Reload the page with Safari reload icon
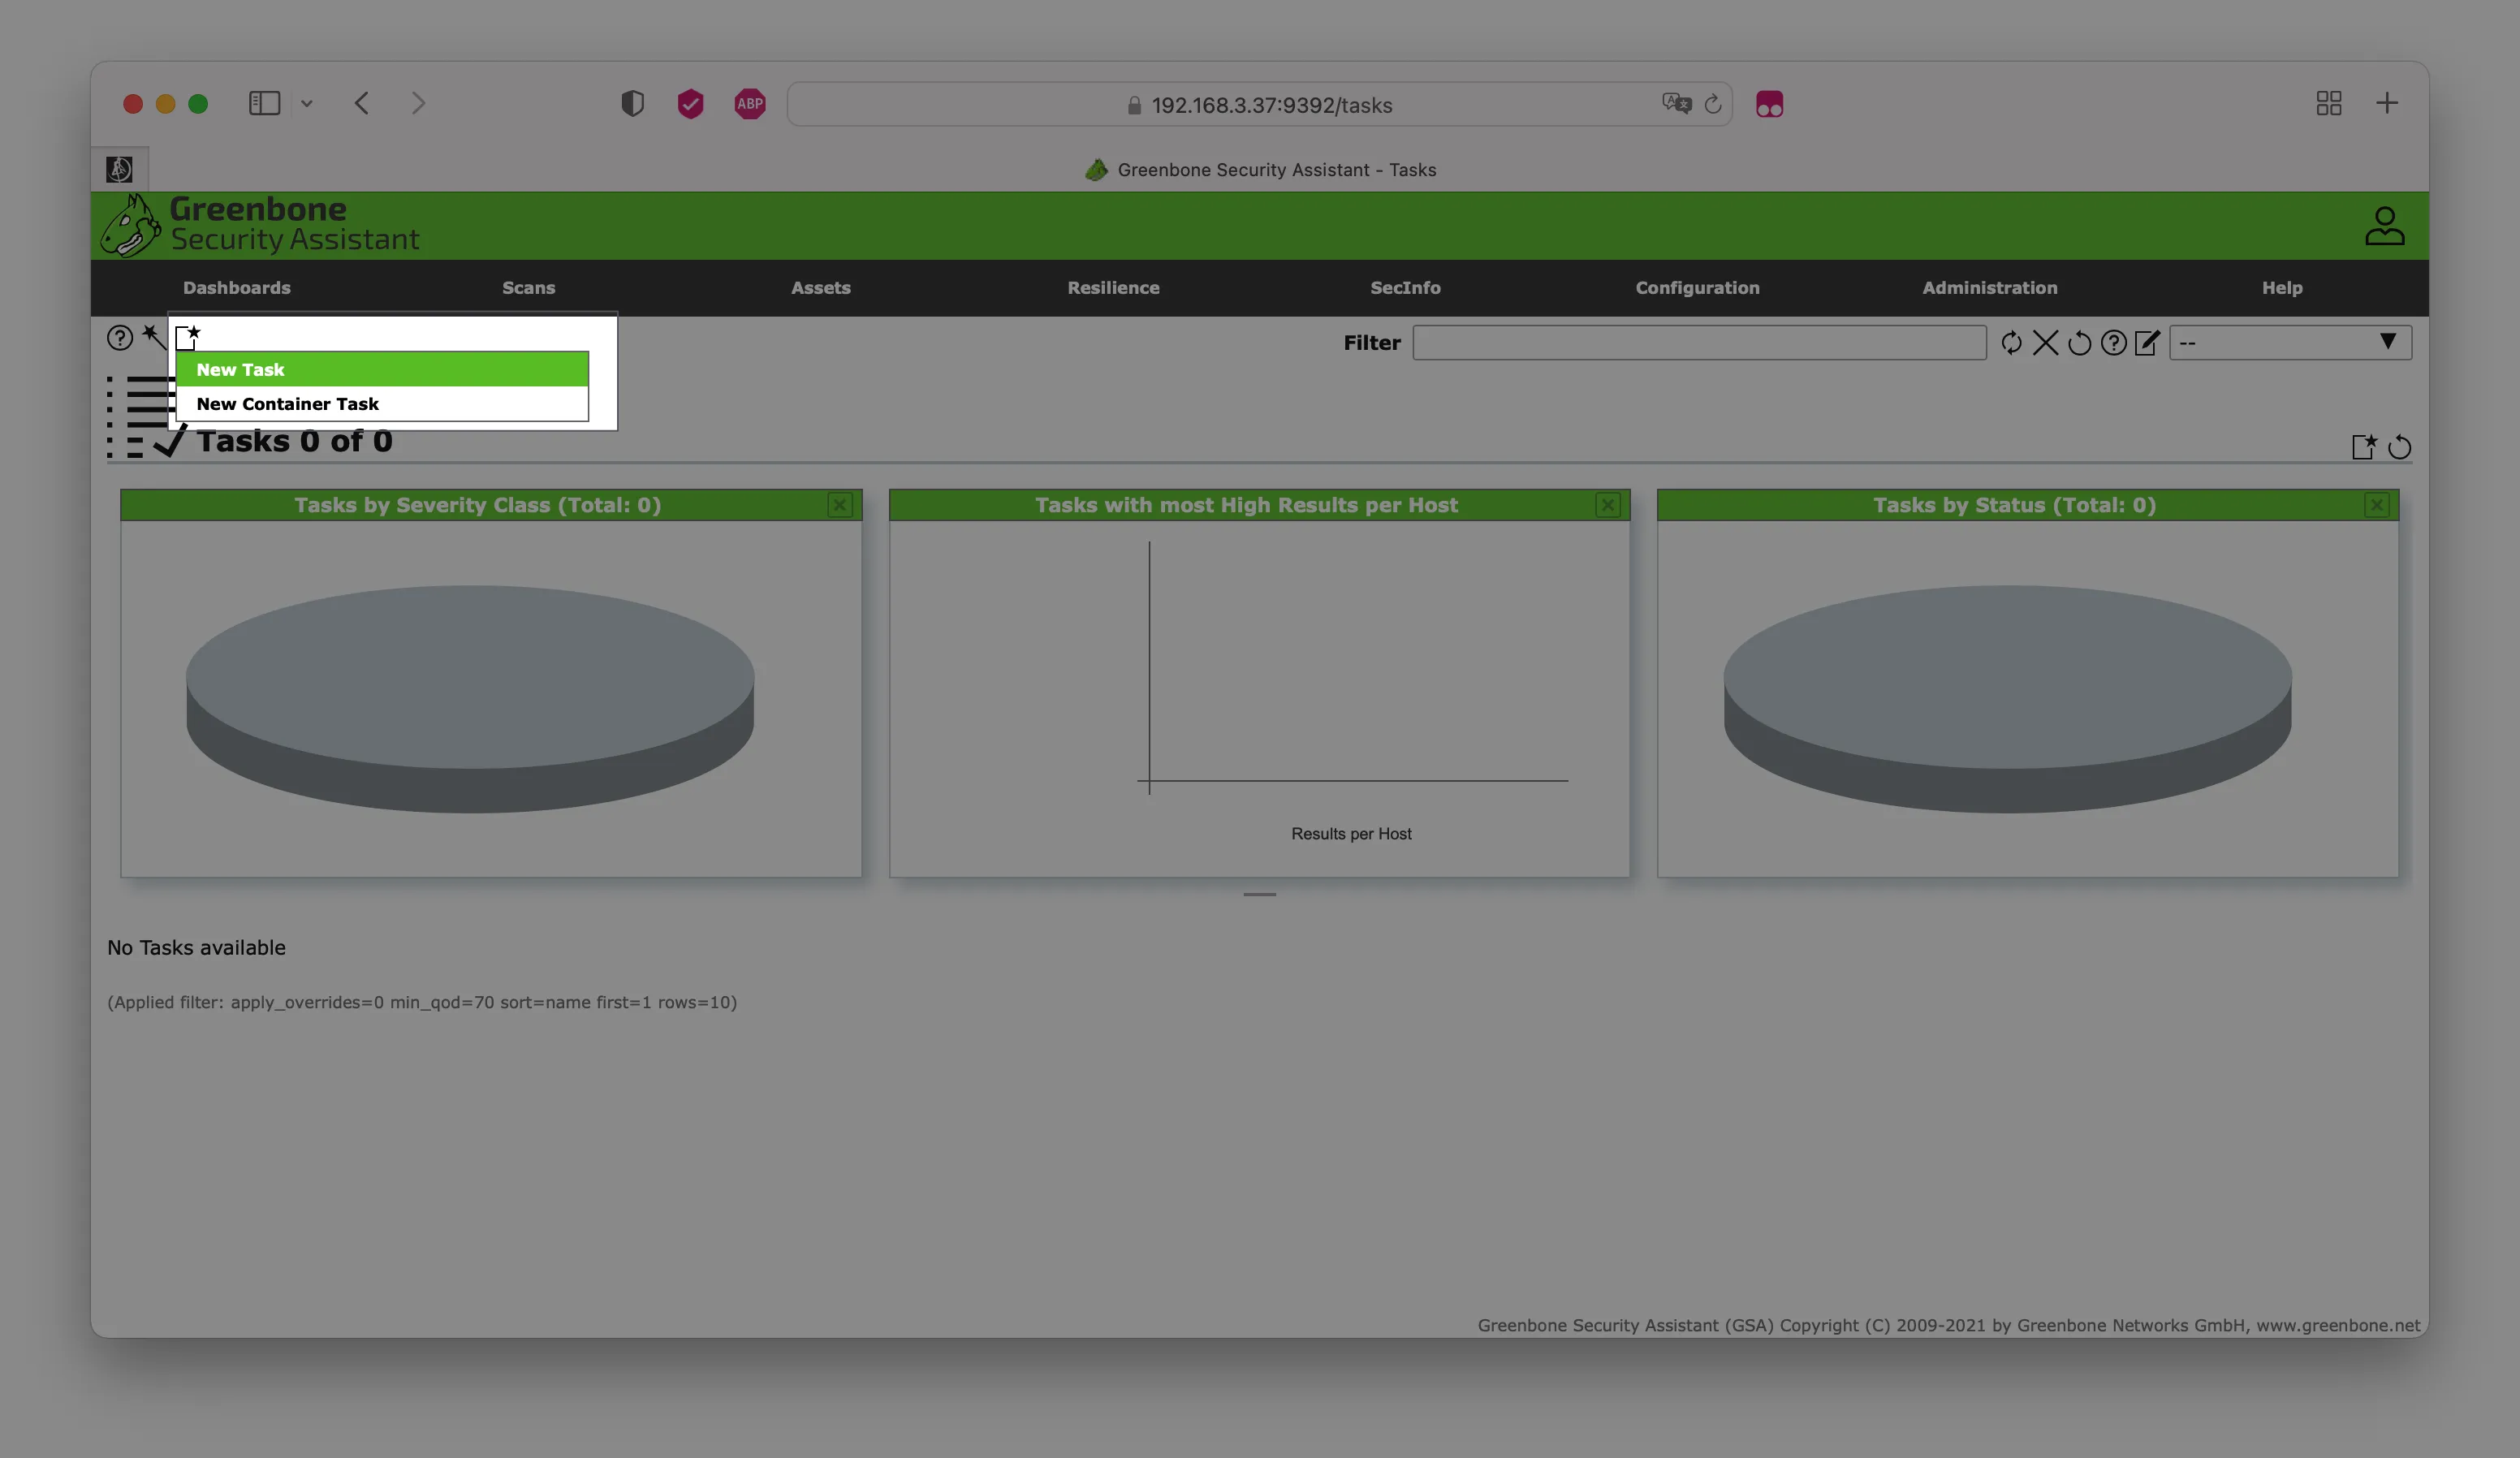This screenshot has height=1458, width=2520. [x=1713, y=104]
